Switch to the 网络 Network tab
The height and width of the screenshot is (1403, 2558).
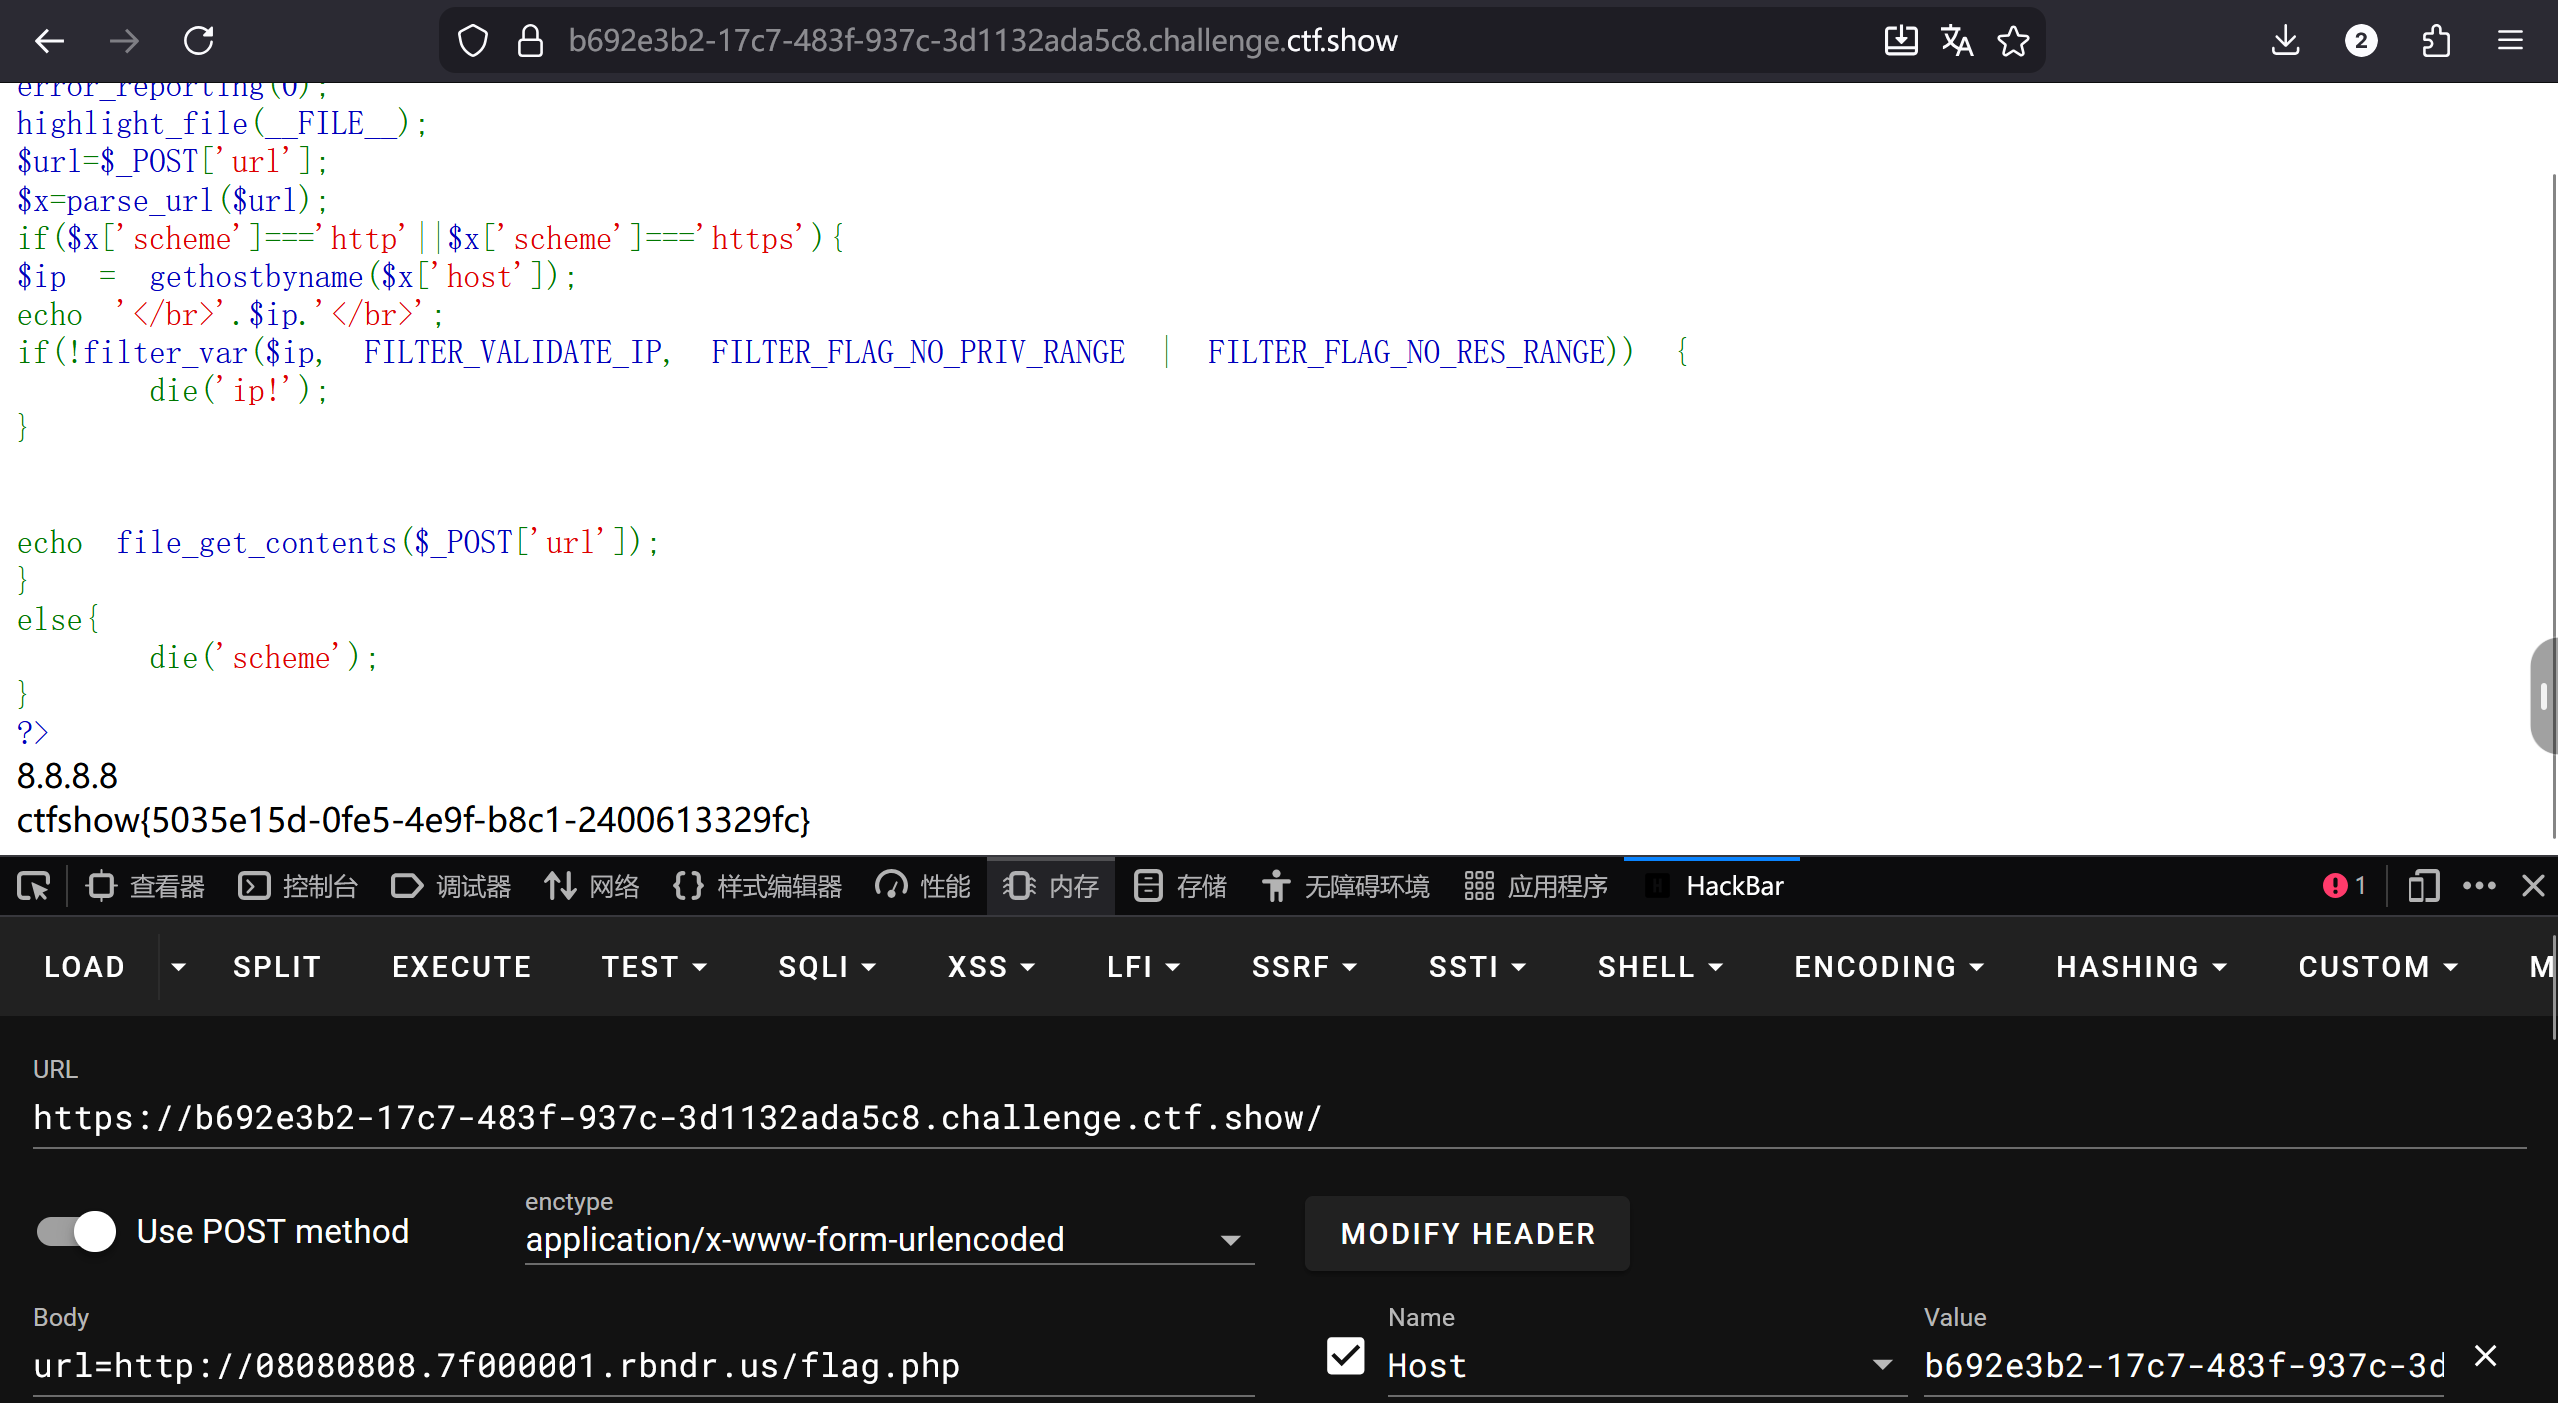pyautogui.click(x=592, y=886)
